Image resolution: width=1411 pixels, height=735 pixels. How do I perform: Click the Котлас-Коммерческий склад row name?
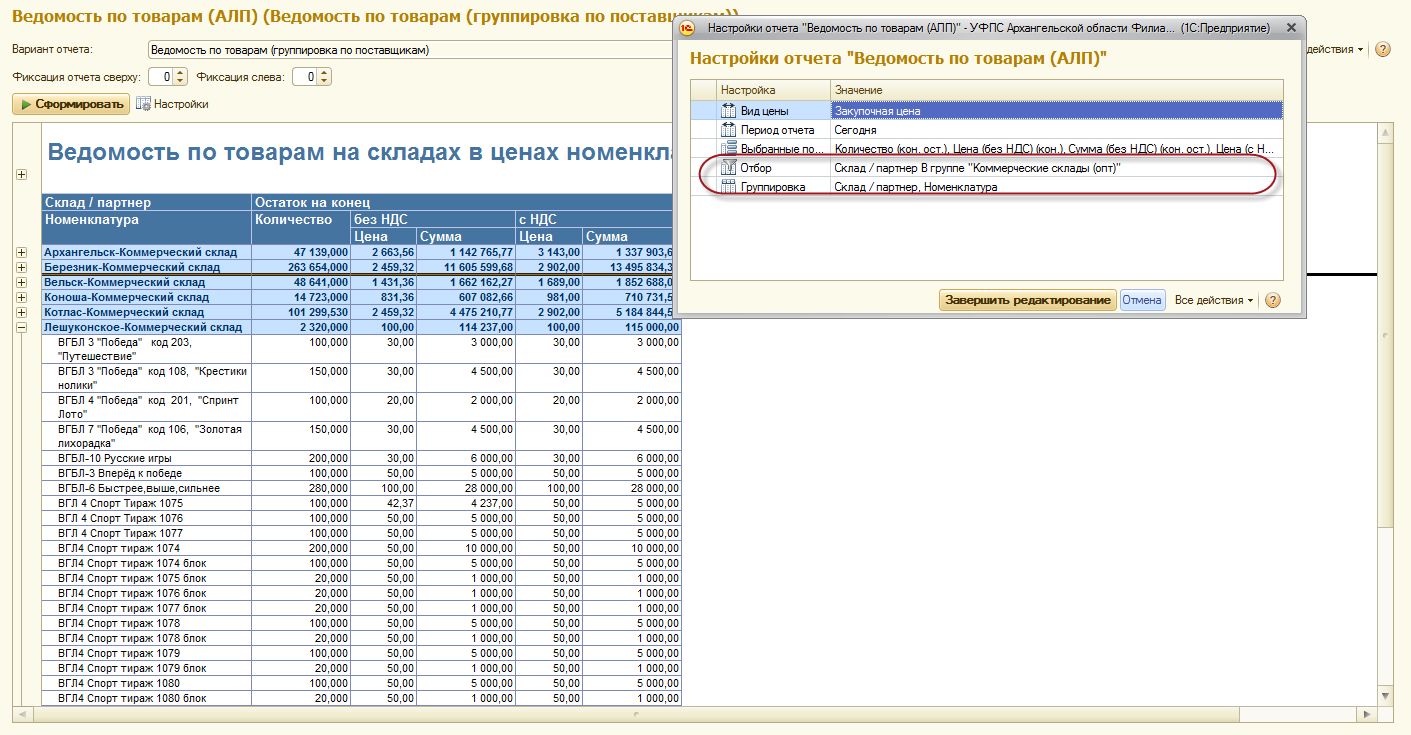[x=124, y=312]
